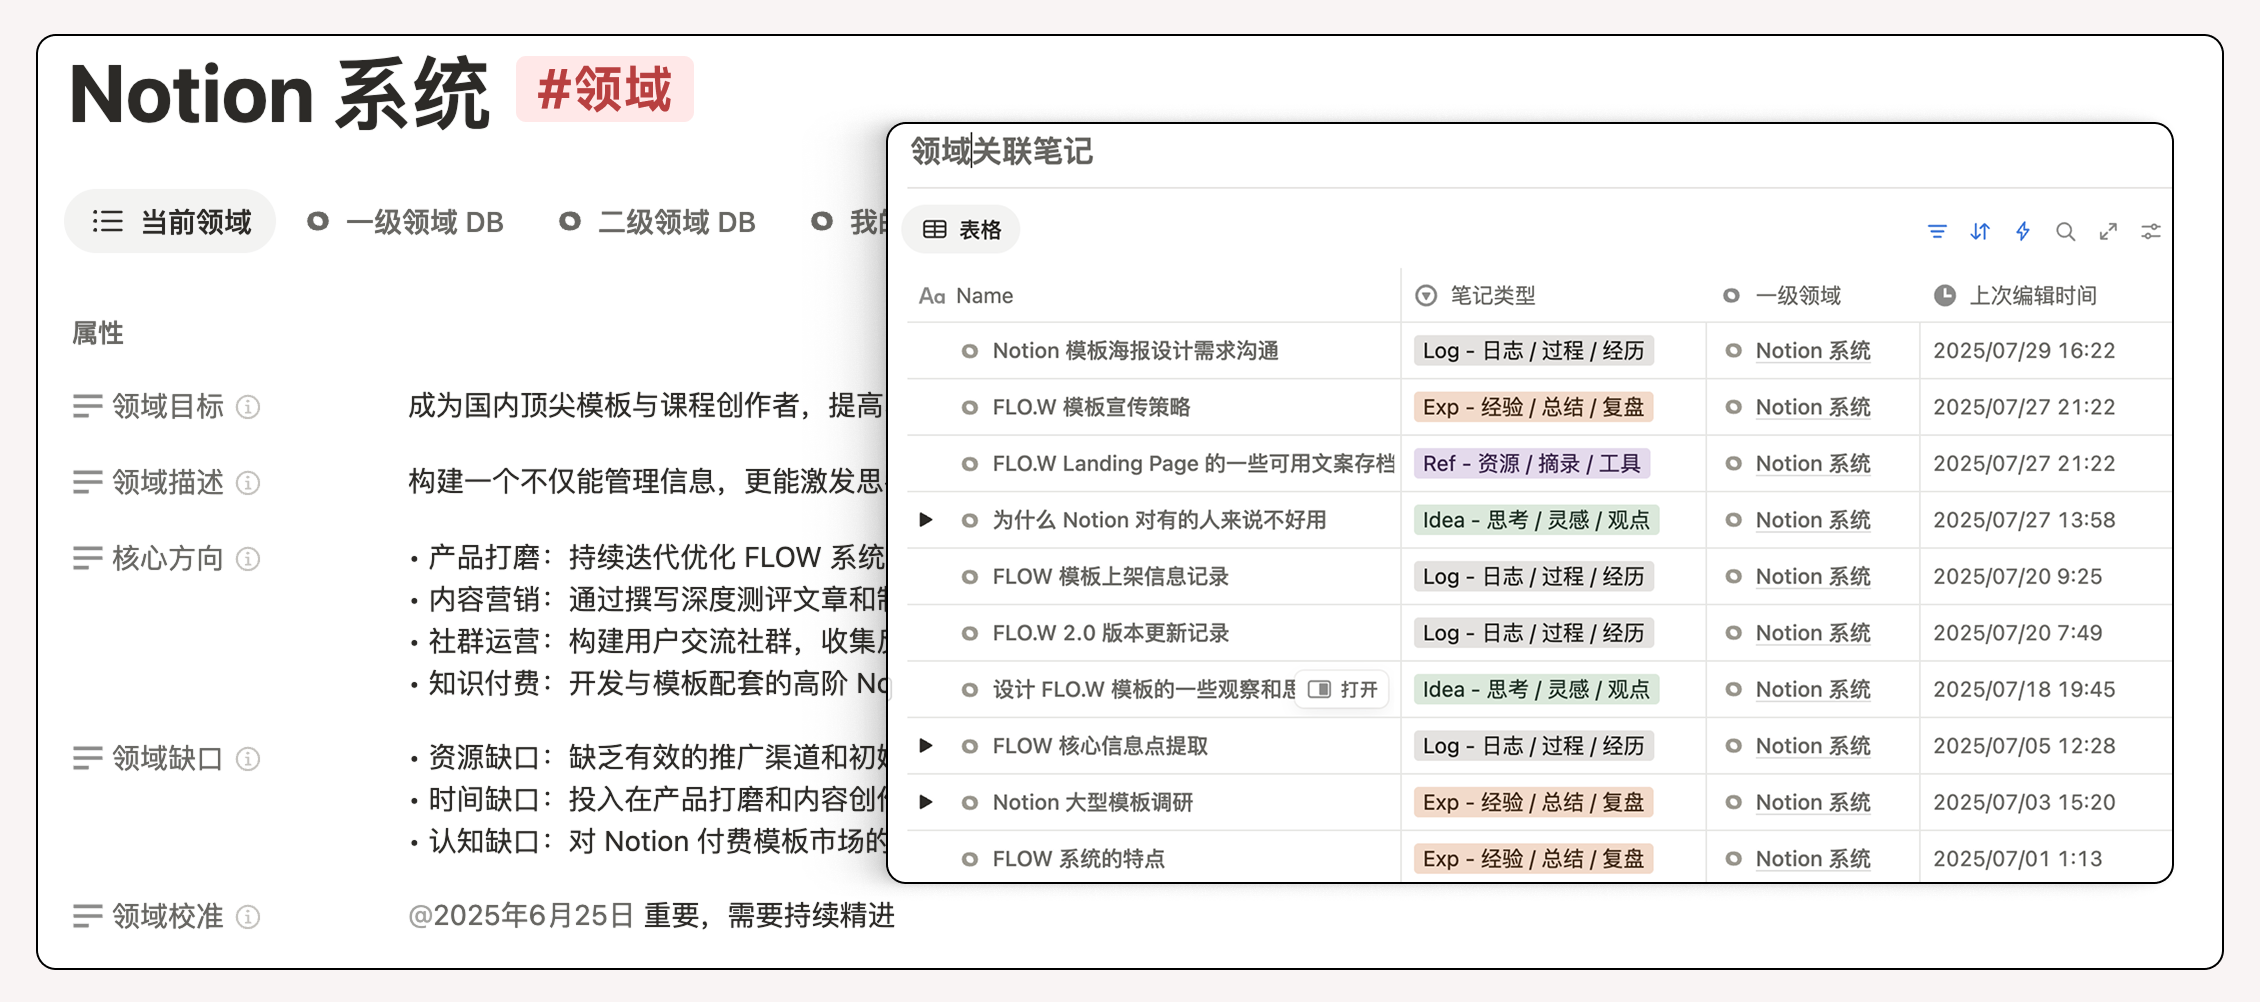Screen dimensions: 2260x1002
Task: Click Log tag in FLOW 核心信息点提取 row
Action: coord(1533,746)
